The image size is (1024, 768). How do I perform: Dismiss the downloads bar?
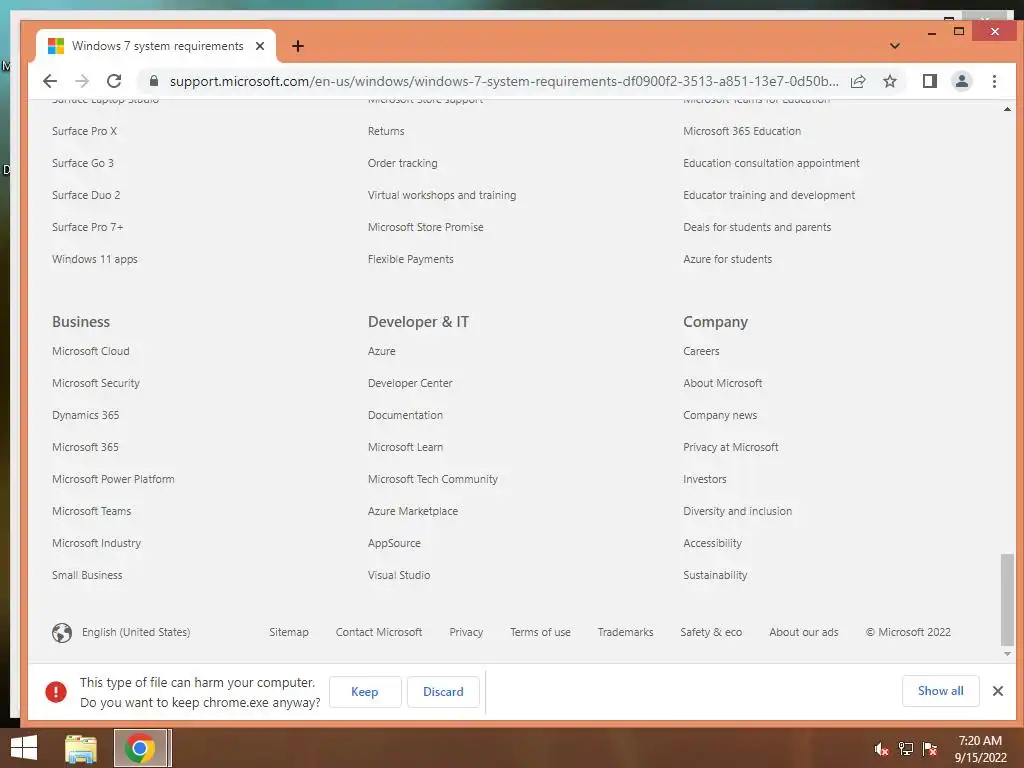point(997,691)
